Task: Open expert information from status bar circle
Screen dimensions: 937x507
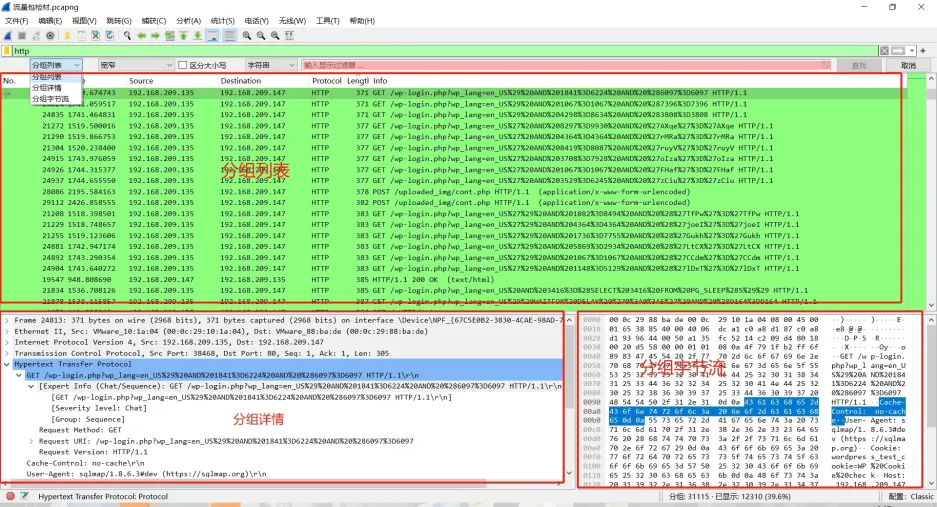Action: [10, 496]
